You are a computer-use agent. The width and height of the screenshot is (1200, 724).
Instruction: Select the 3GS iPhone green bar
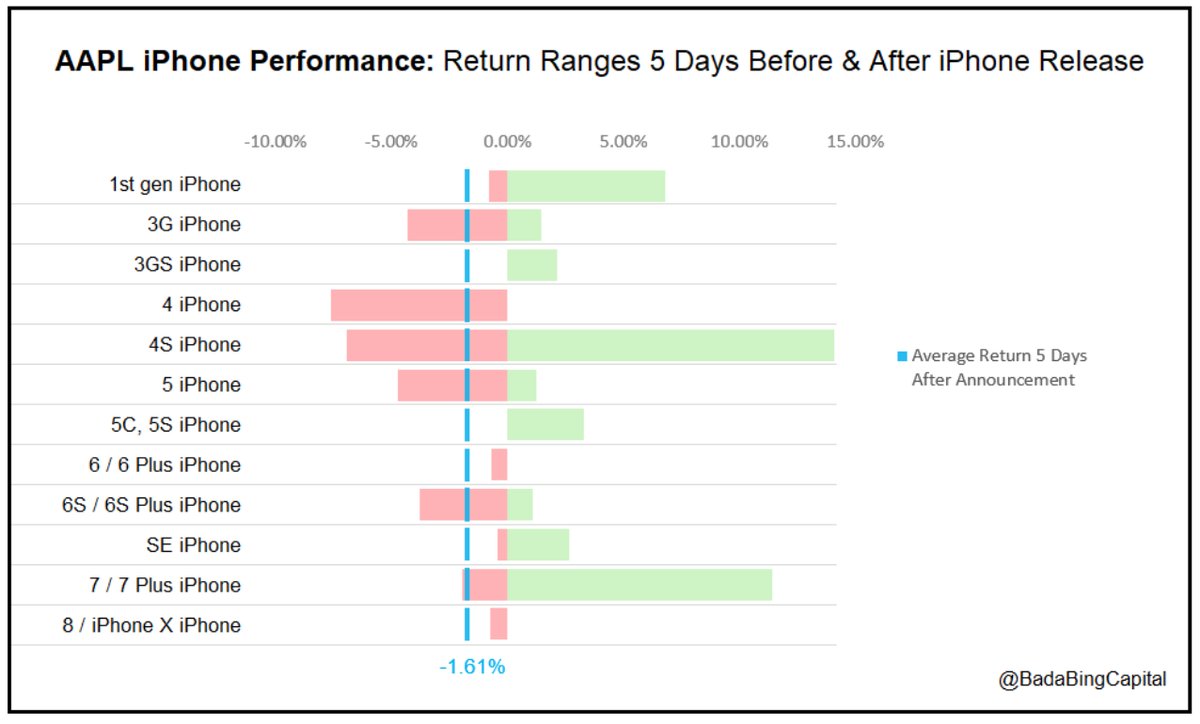click(x=532, y=265)
